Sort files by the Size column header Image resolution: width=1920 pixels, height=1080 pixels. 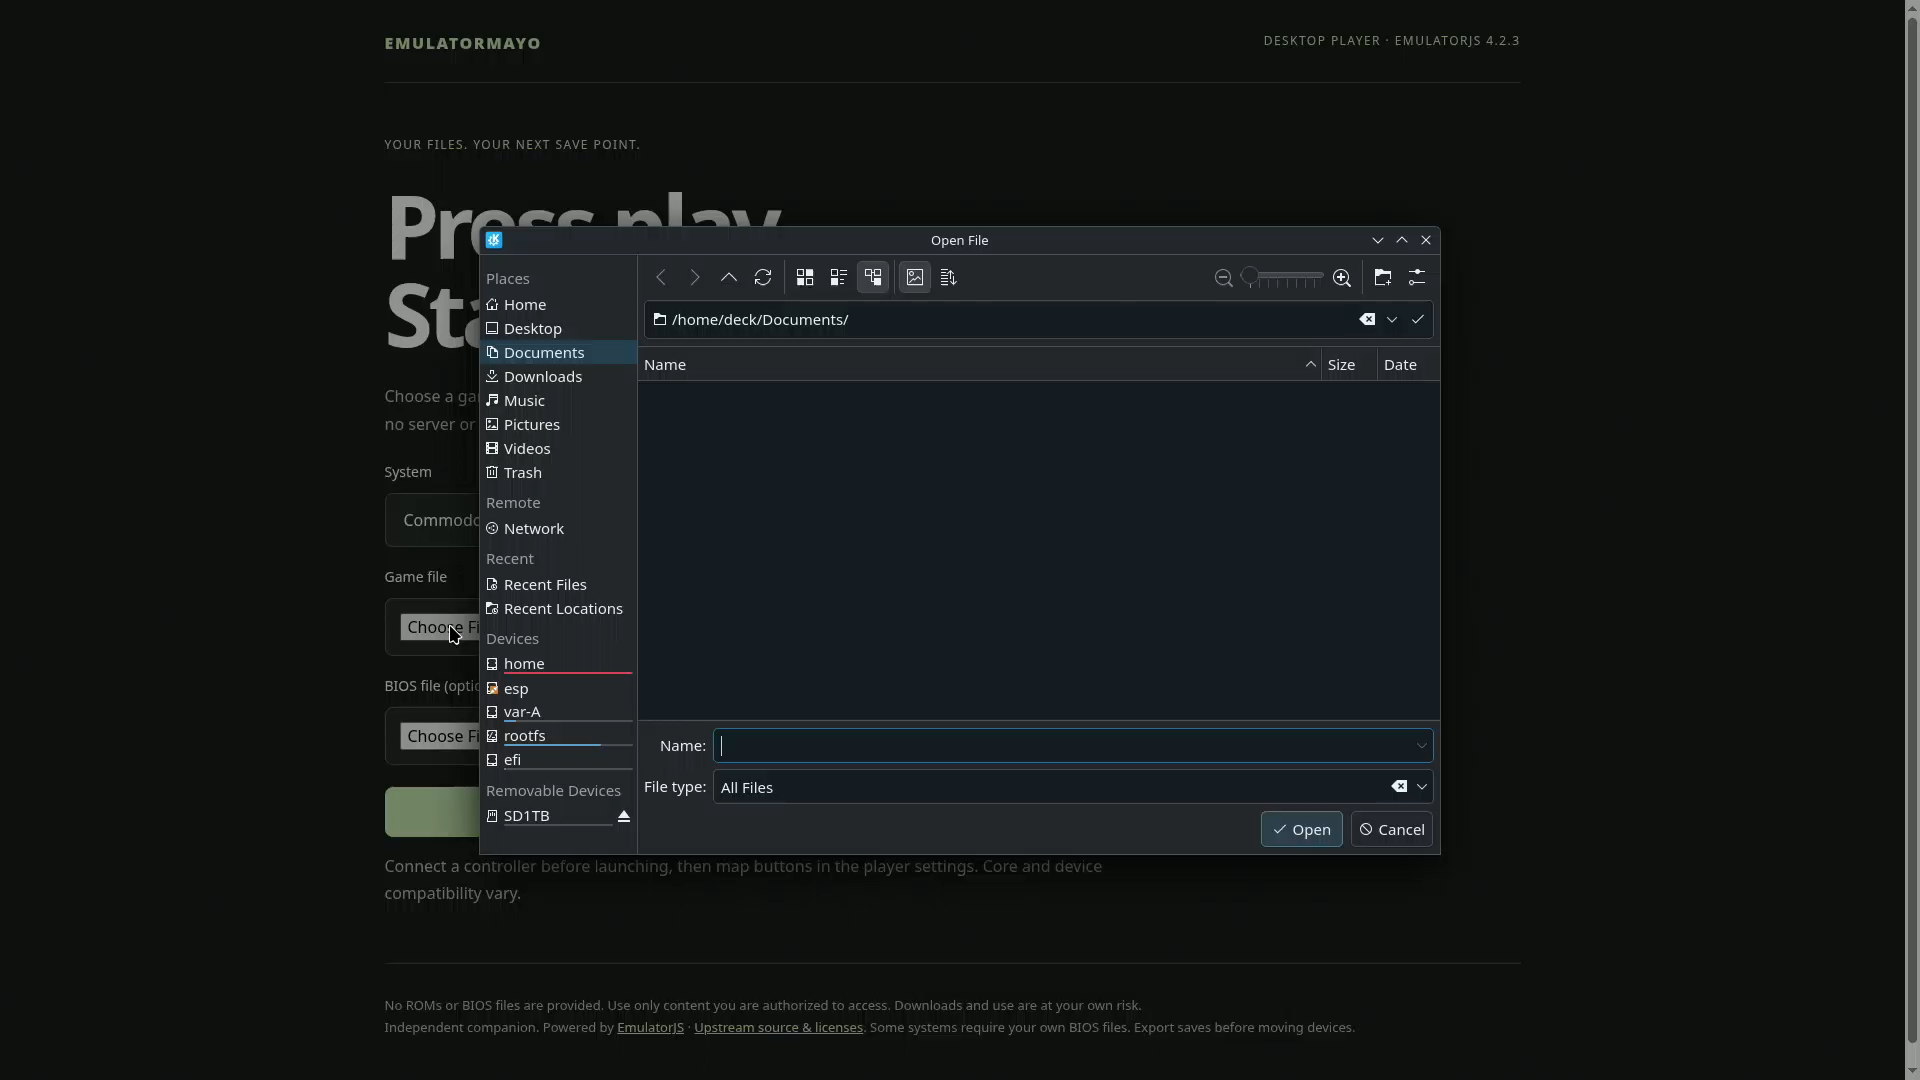[1349, 365]
